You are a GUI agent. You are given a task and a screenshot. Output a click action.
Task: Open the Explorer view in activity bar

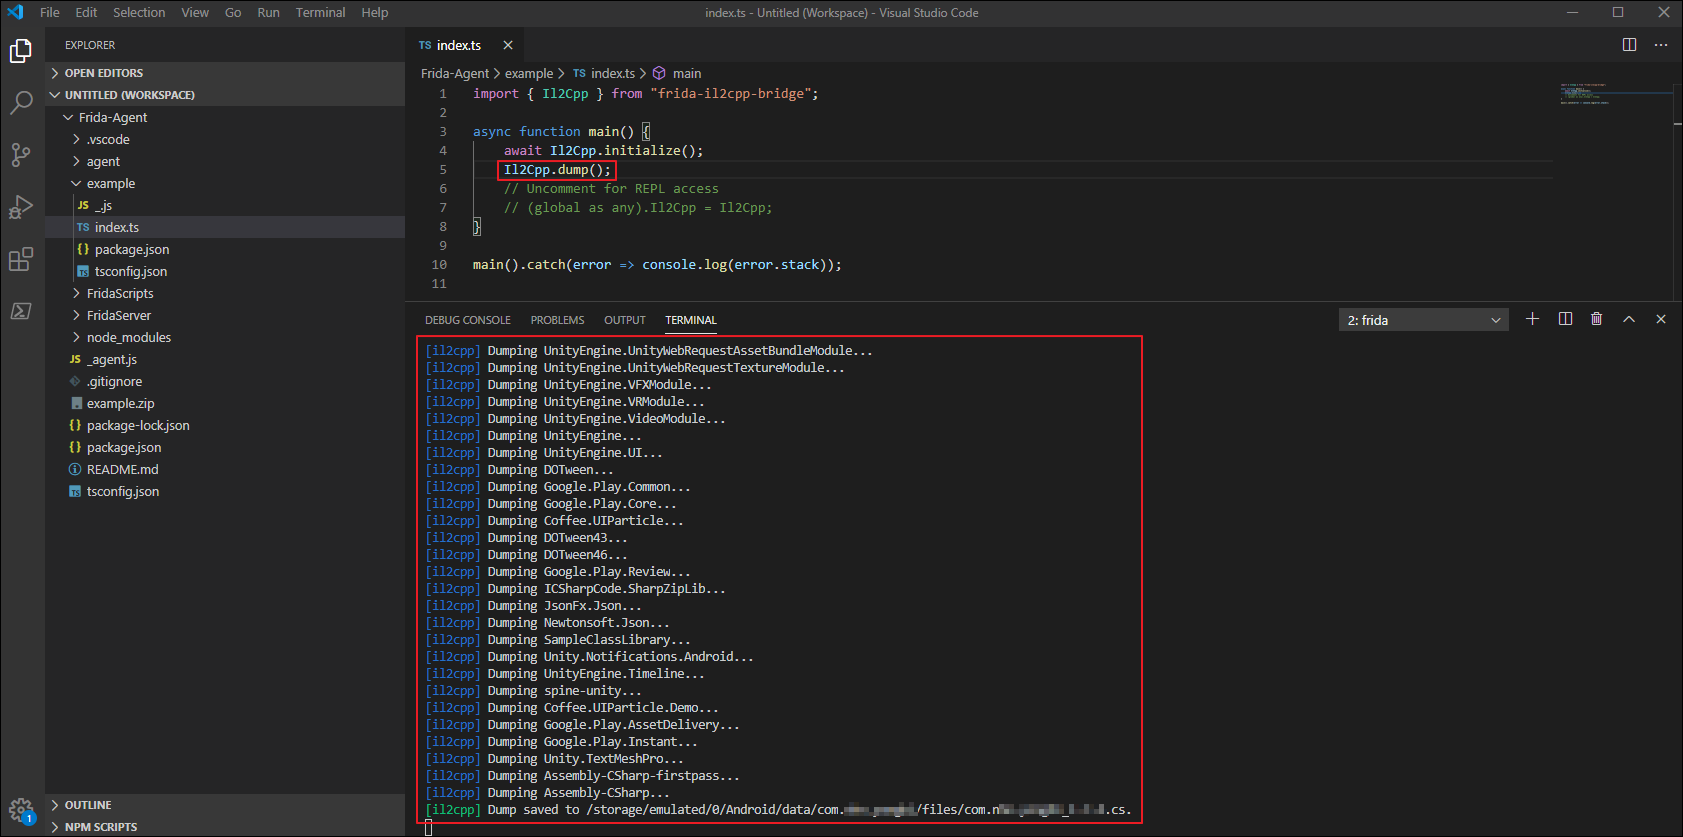(21, 51)
